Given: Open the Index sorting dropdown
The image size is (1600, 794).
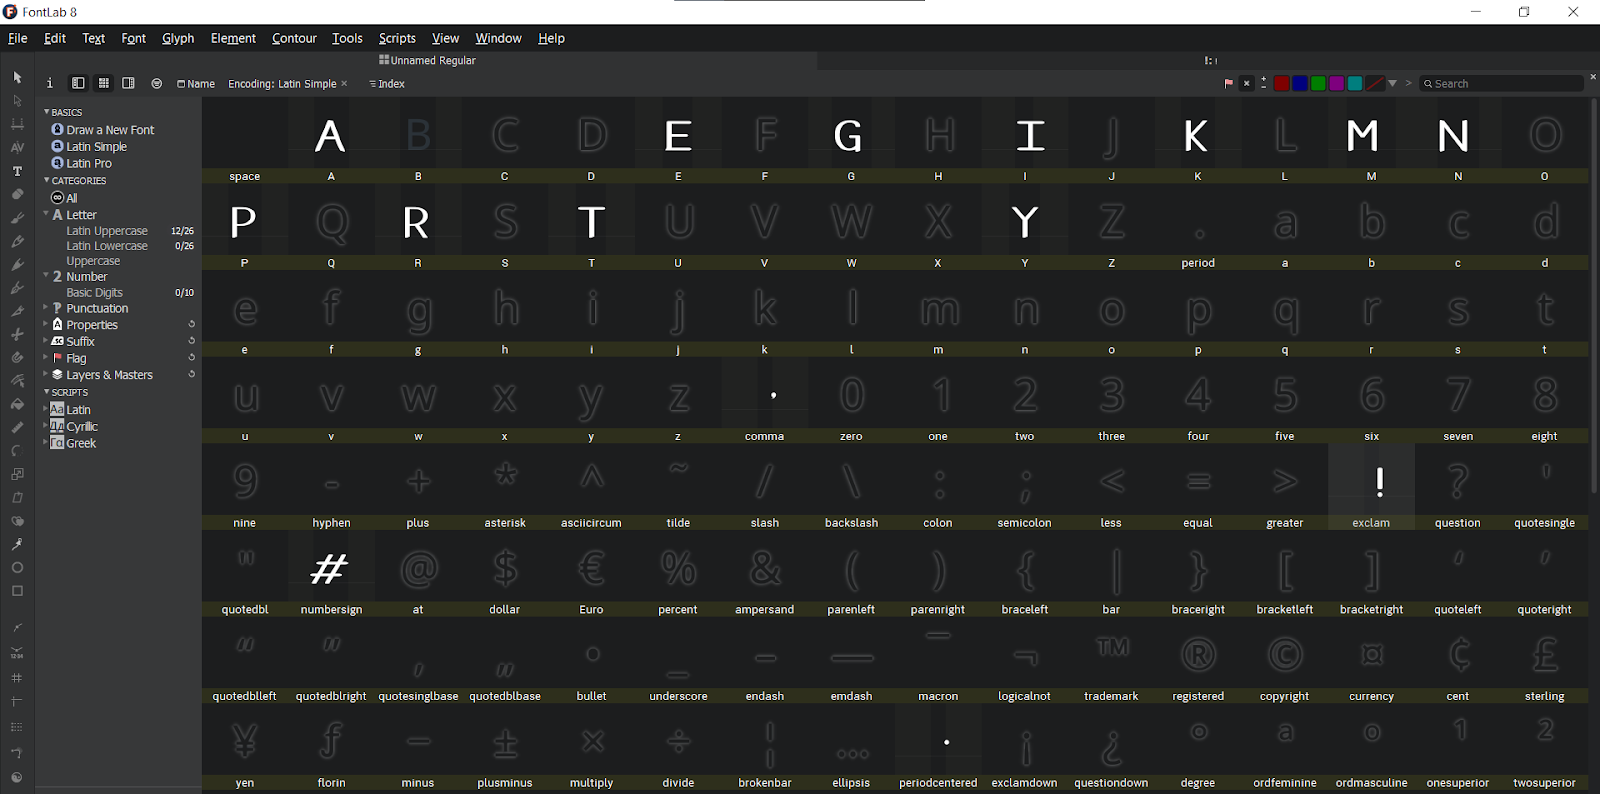Looking at the screenshot, I should pyautogui.click(x=387, y=84).
